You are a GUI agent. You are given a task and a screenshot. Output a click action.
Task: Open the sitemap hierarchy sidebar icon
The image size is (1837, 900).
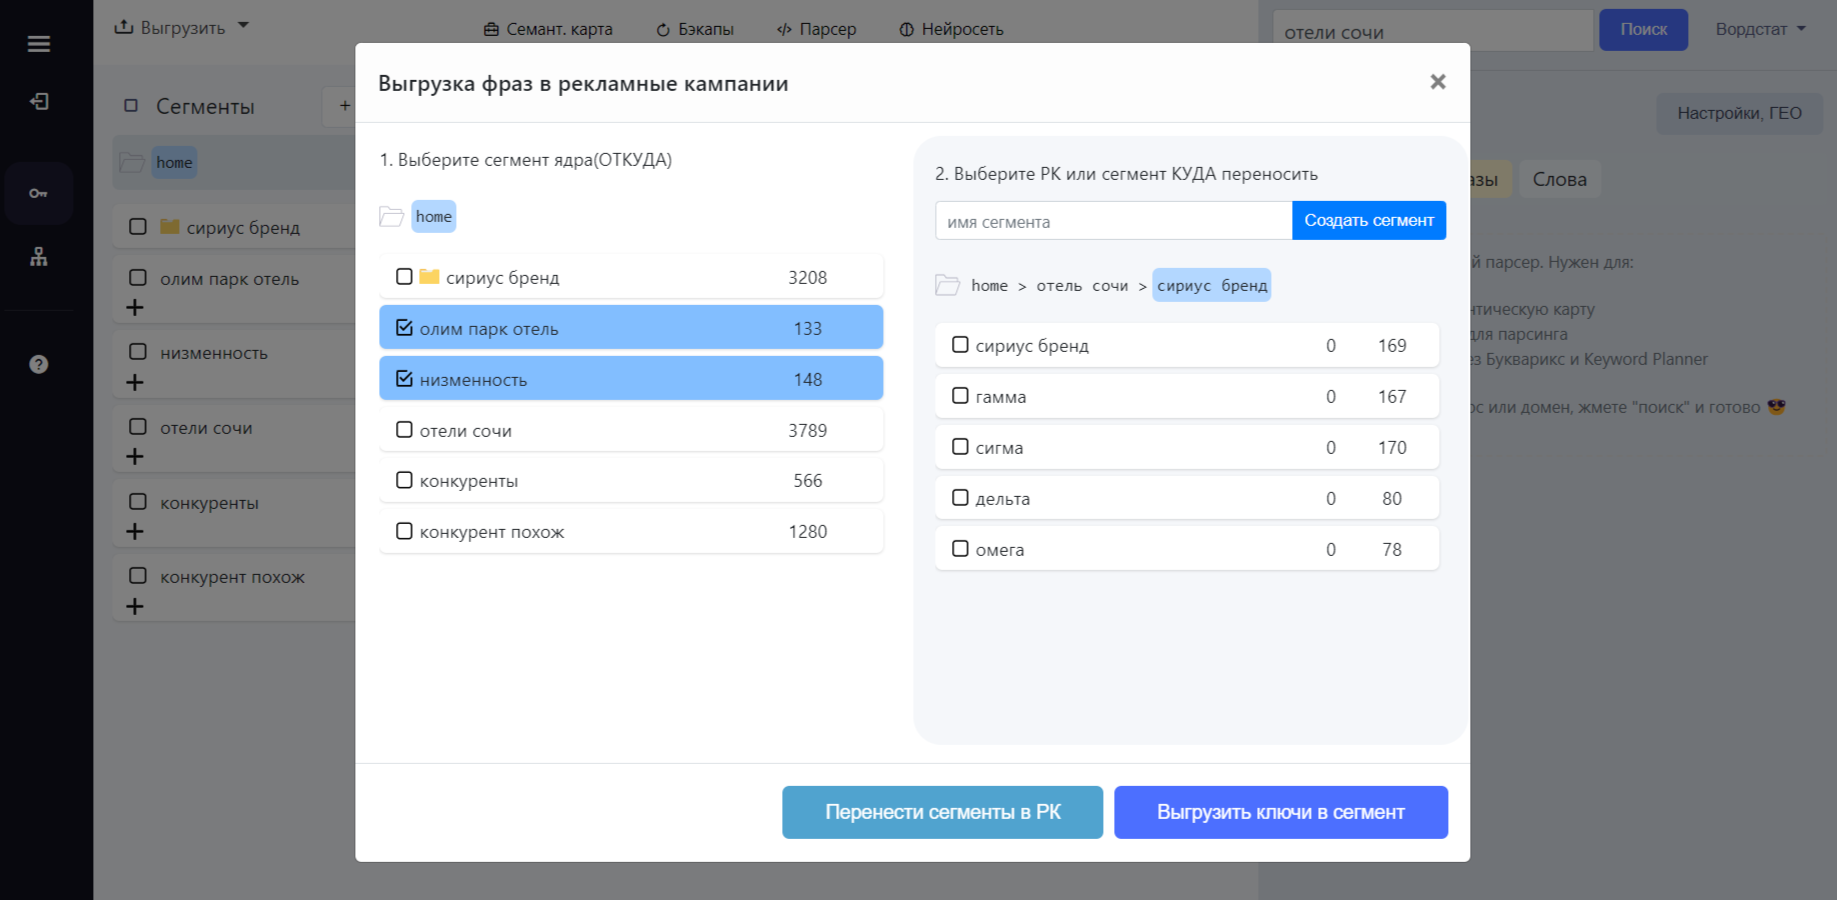(39, 257)
